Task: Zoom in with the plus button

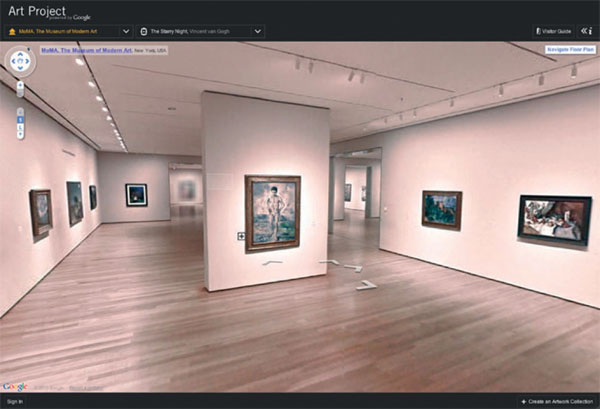Action: point(20,85)
